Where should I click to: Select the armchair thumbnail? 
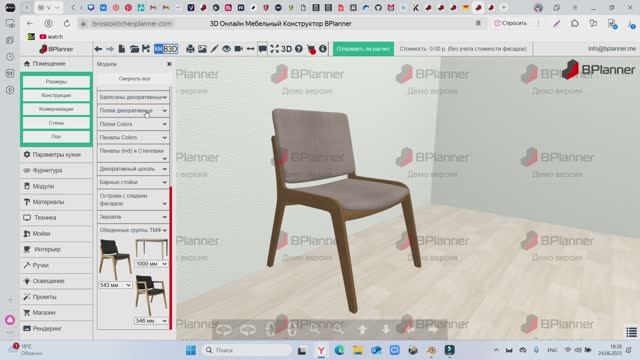tap(151, 295)
